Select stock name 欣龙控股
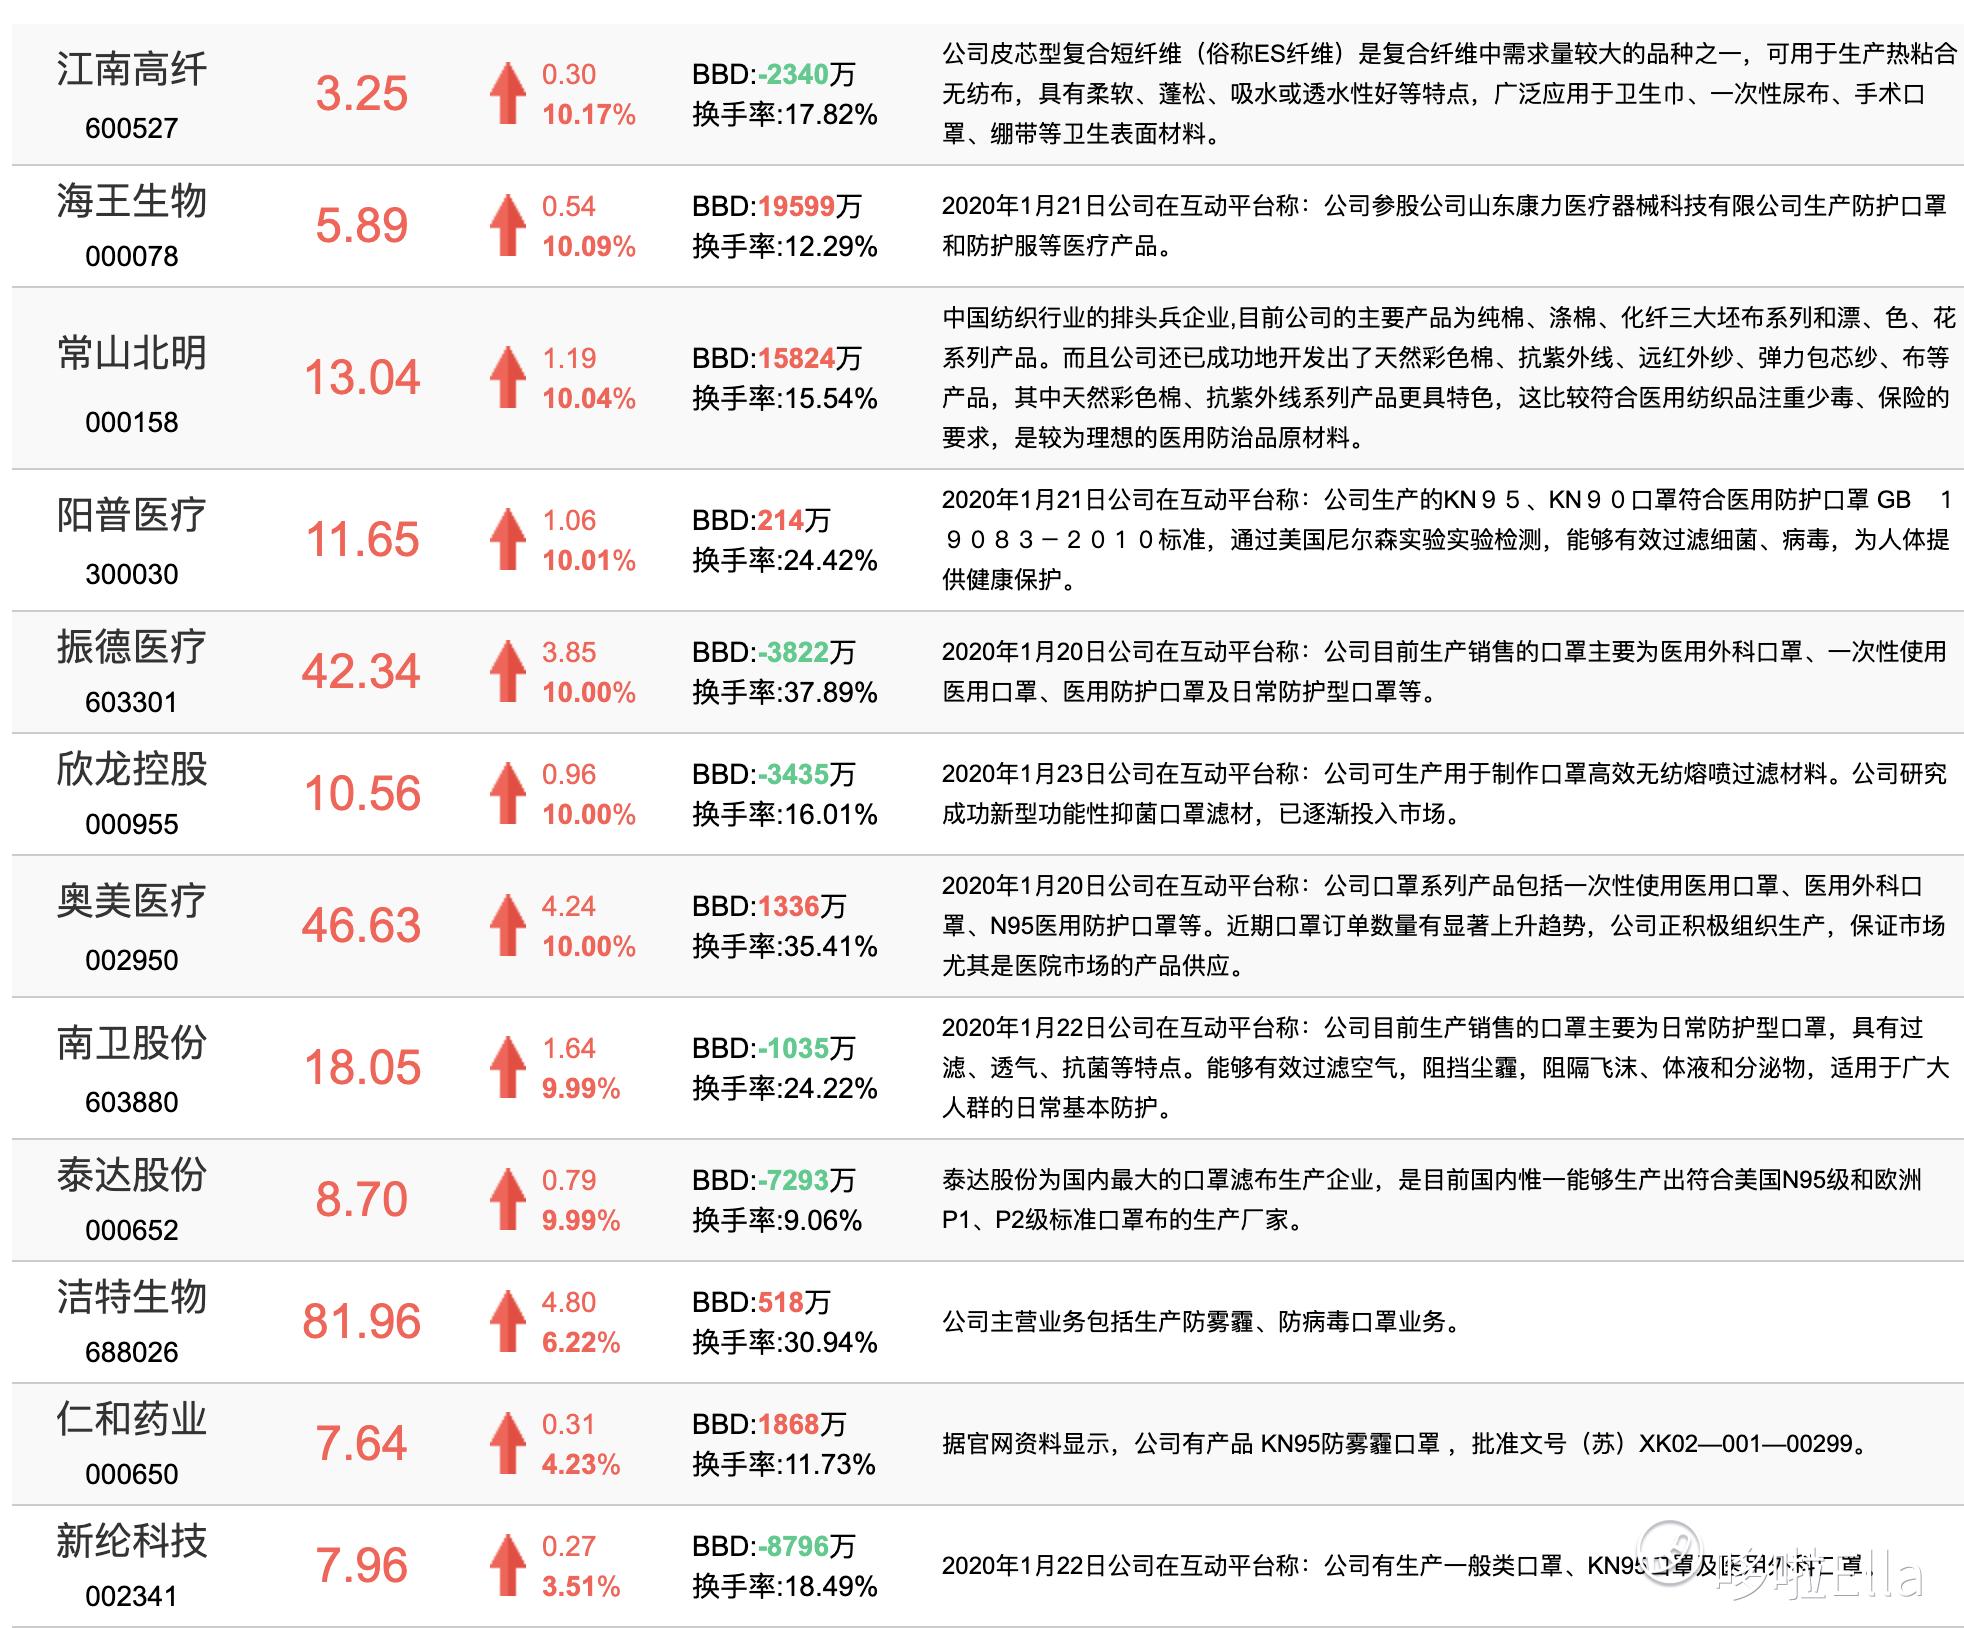The width and height of the screenshot is (1964, 1628). pos(132,769)
